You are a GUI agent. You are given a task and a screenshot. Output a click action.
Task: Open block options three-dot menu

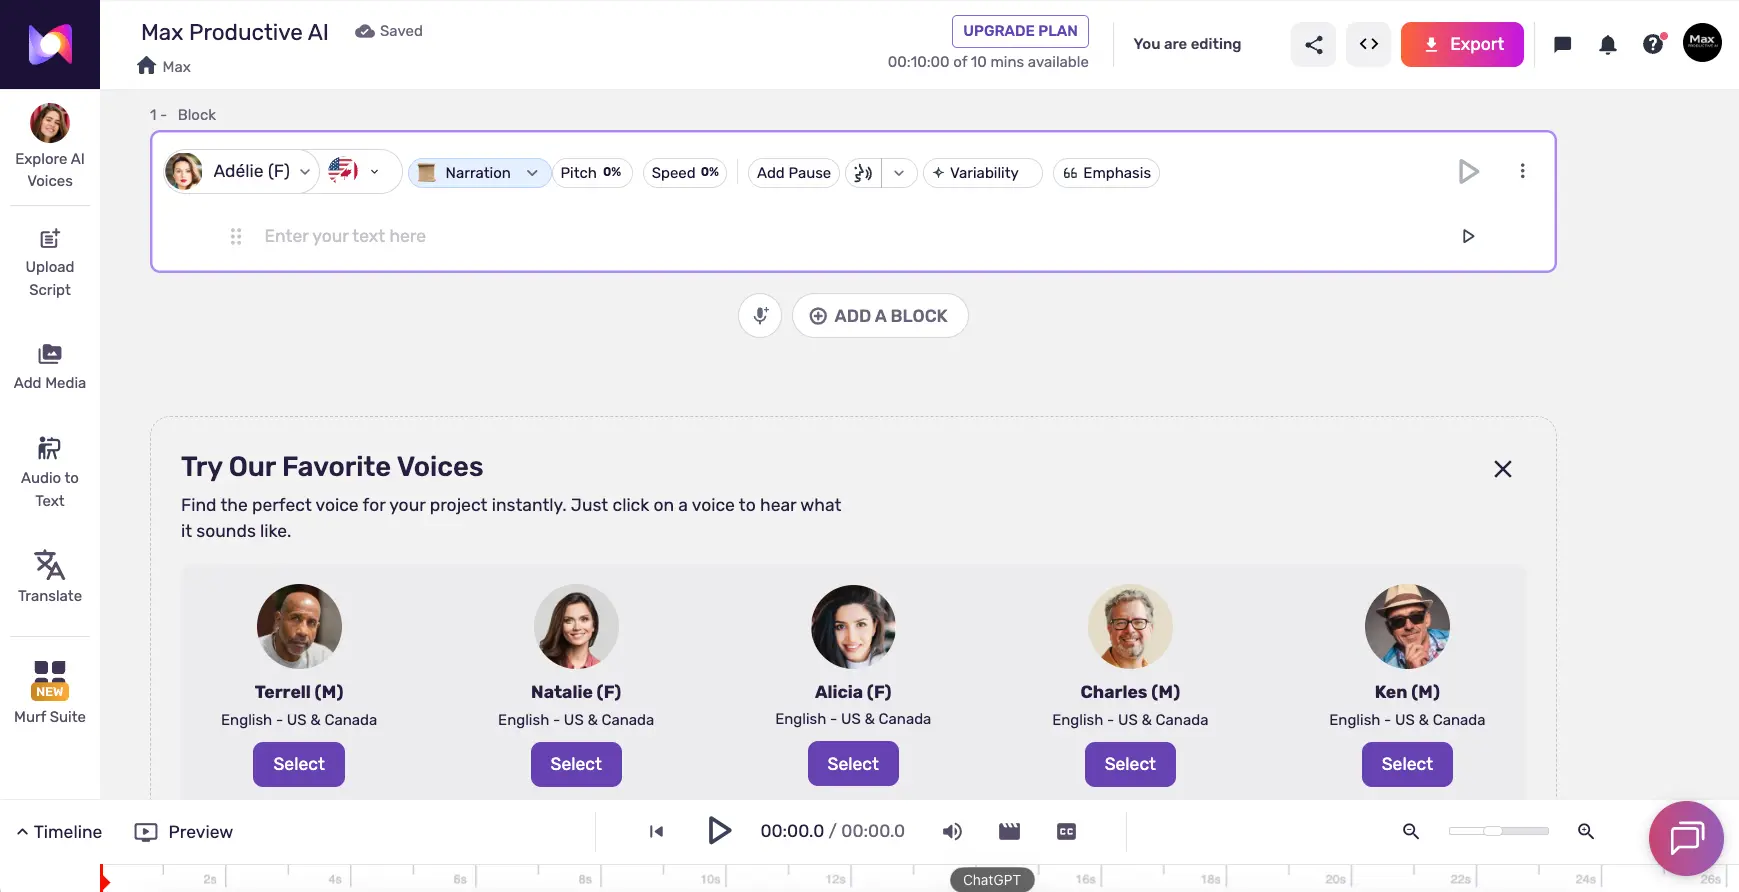click(x=1522, y=171)
